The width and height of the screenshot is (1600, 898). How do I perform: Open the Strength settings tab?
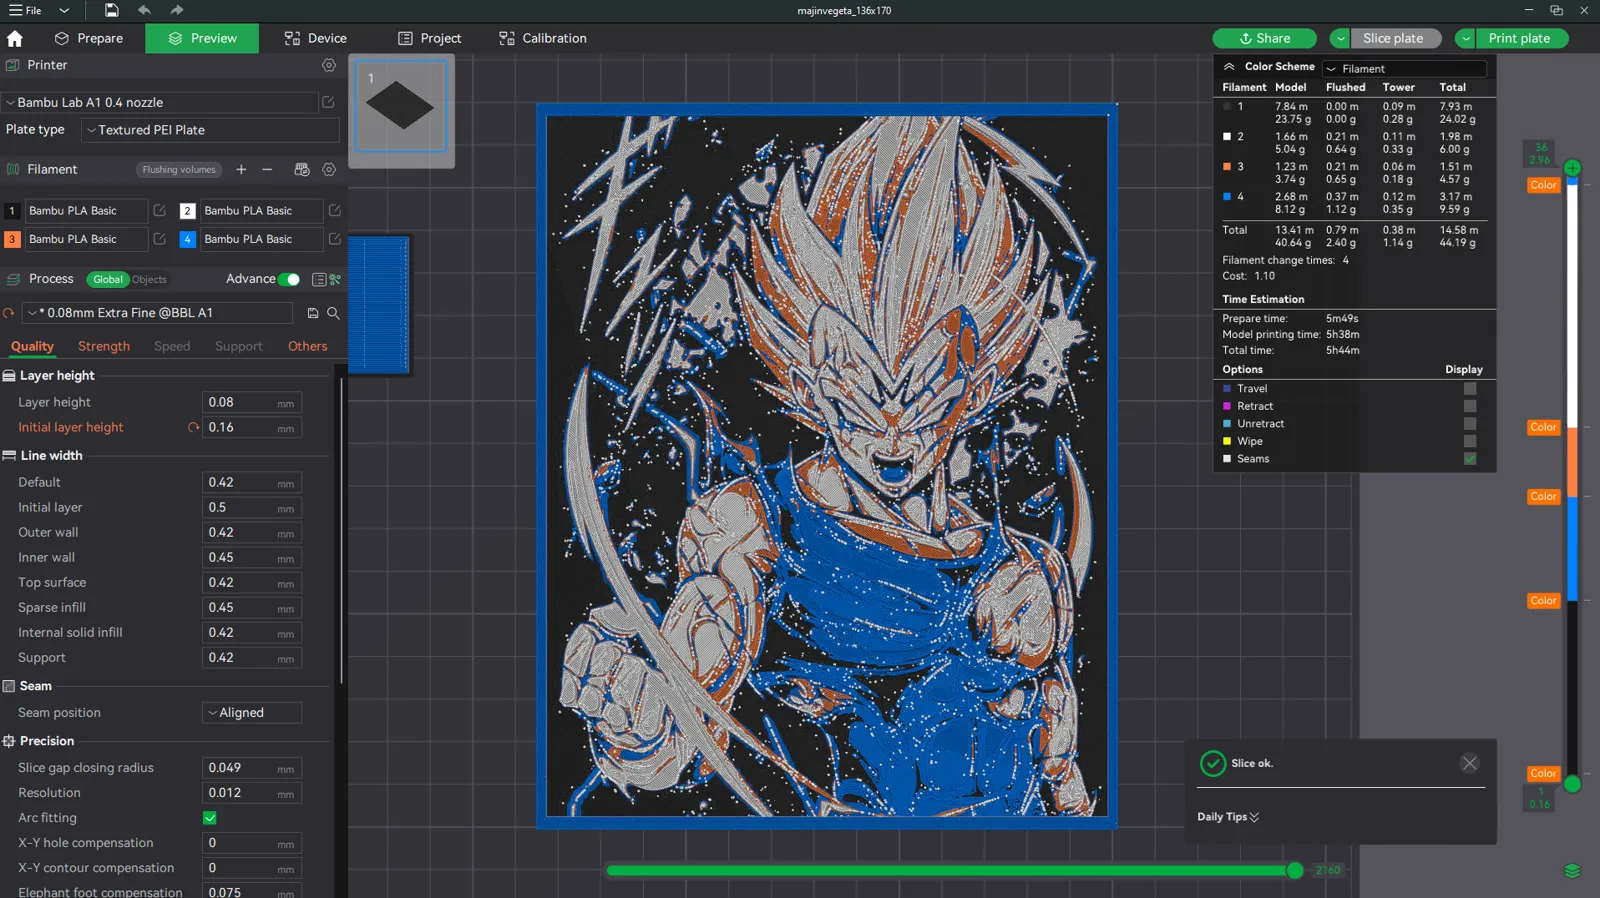(x=104, y=346)
